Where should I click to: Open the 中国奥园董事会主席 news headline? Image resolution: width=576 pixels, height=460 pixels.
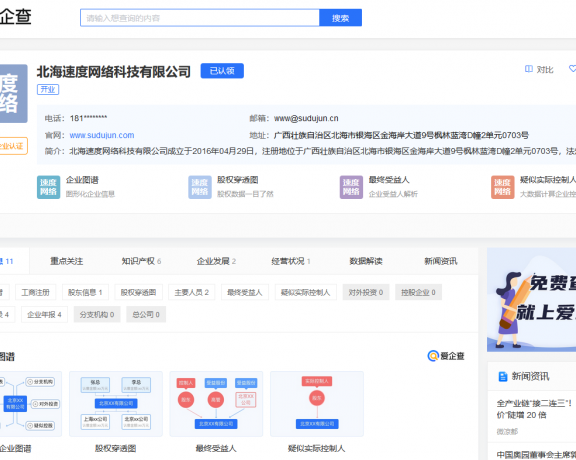536,454
